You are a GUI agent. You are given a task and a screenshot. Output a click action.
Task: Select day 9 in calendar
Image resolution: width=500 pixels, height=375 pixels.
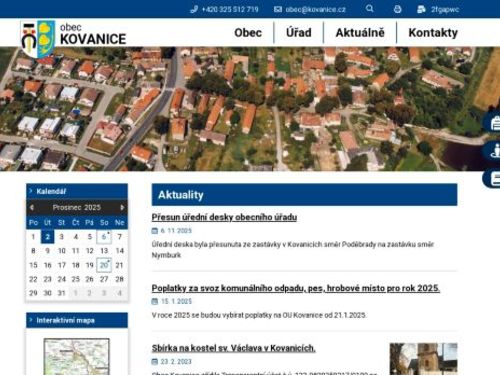pos(47,251)
